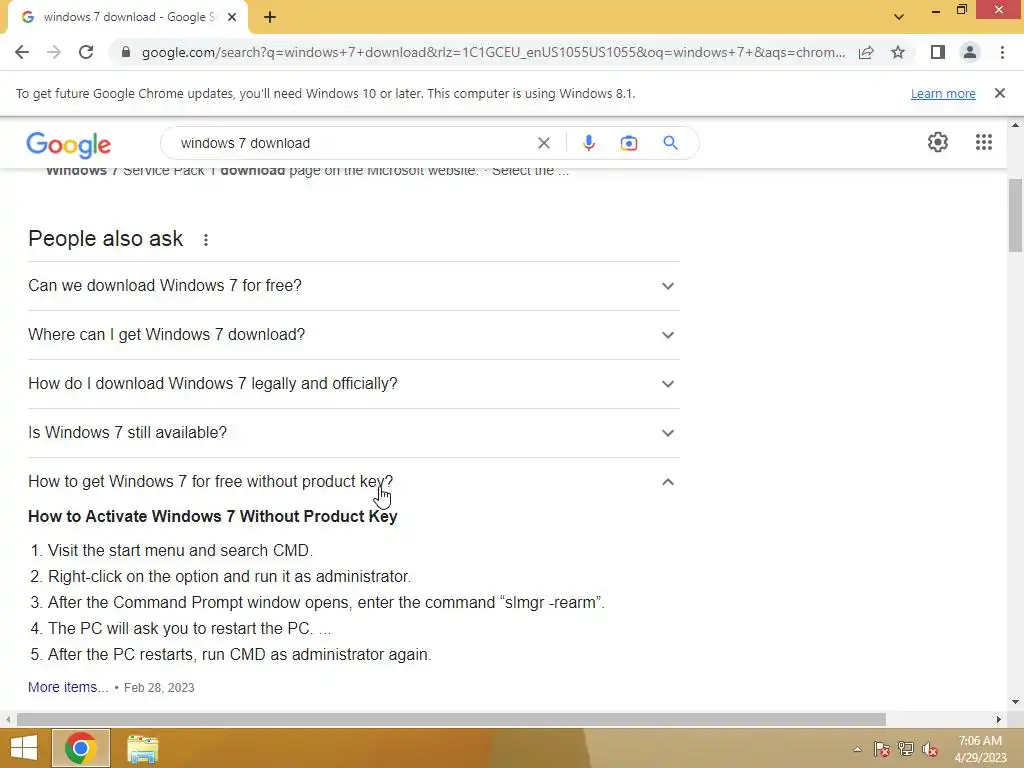Click step Visit the start menu and search CMD

point(180,551)
